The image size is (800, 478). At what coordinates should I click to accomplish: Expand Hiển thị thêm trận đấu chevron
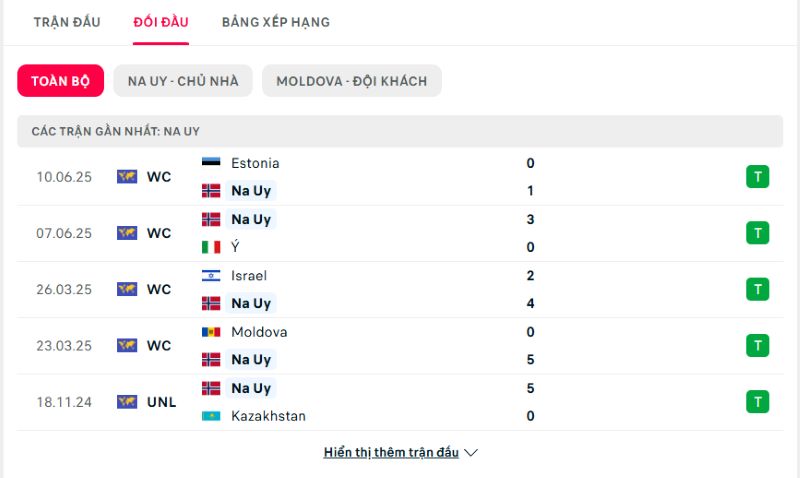pyautogui.click(x=471, y=452)
